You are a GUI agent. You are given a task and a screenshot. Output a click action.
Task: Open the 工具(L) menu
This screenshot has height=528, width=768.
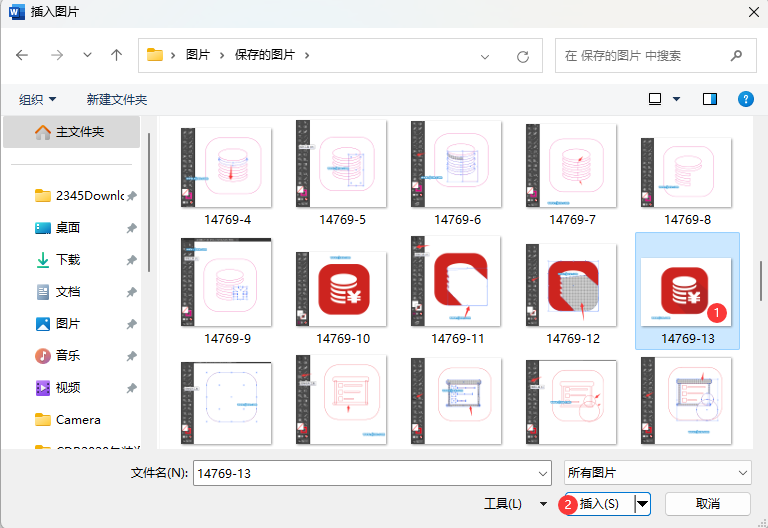pyautogui.click(x=514, y=504)
